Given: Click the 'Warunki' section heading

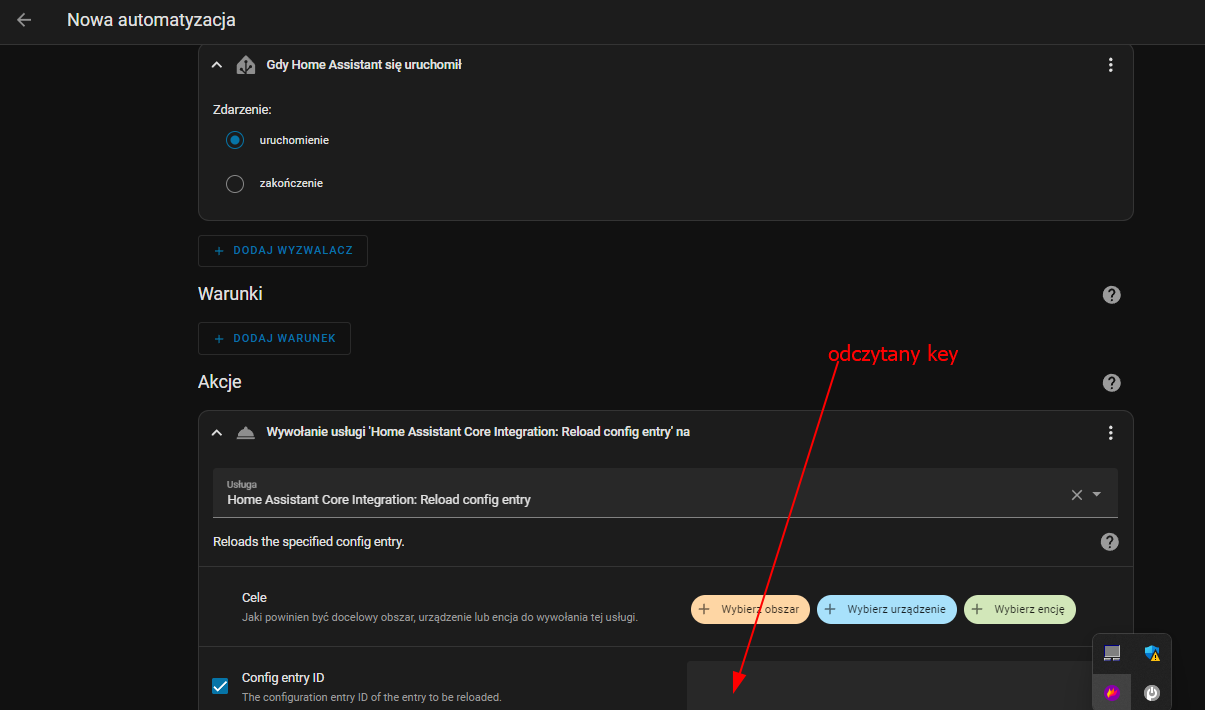Looking at the screenshot, I should (x=230, y=294).
